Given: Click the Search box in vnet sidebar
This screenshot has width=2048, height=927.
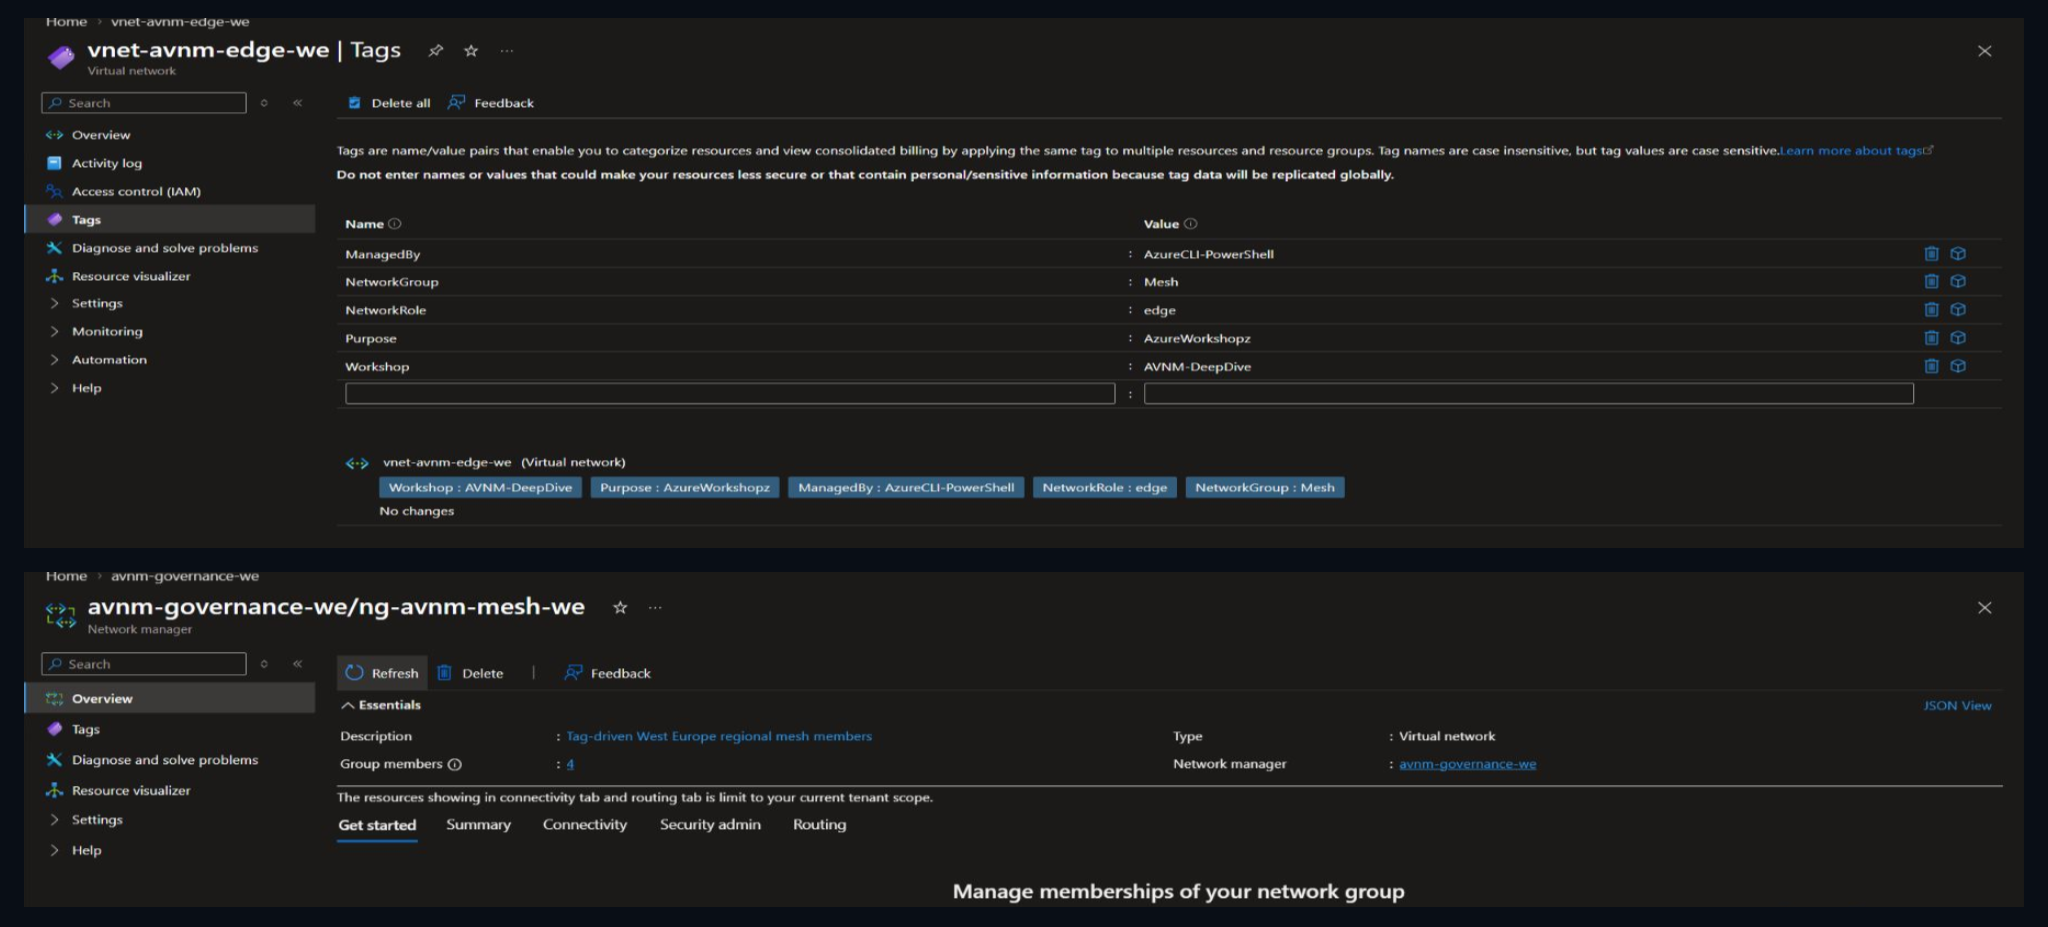Looking at the screenshot, I should tap(144, 103).
